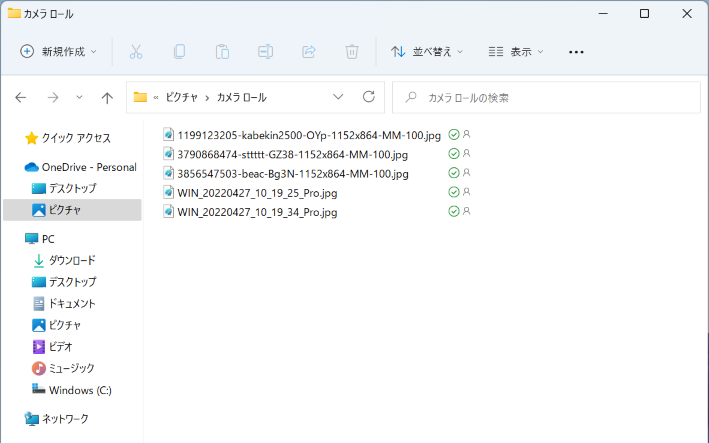Click green sync check for WIN_20220427_10_19_34_Pro.jpg
The image size is (709, 443).
(454, 211)
